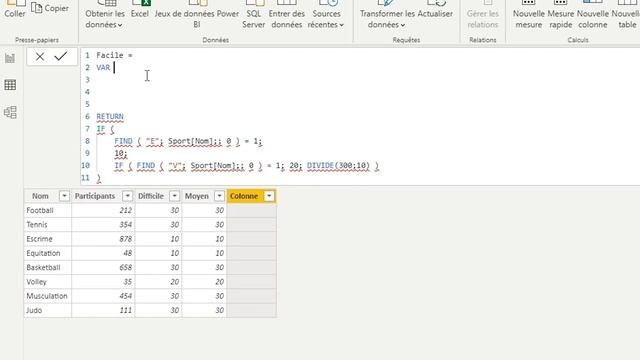Image resolution: width=640 pixels, height=360 pixels.
Task: Open the Nom column filter dropdown
Action: 64,196
